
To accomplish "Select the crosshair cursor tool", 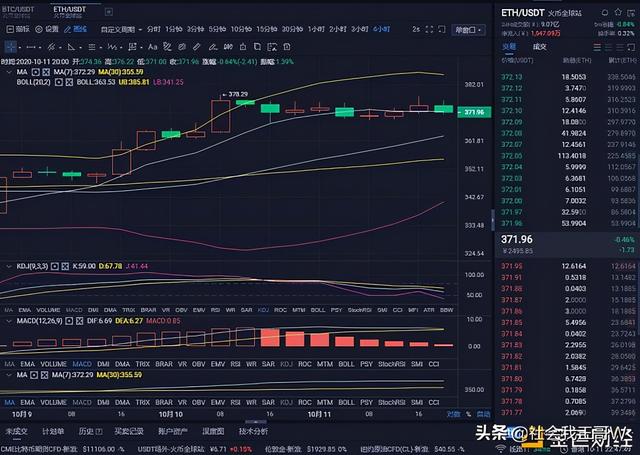I will [10, 47].
